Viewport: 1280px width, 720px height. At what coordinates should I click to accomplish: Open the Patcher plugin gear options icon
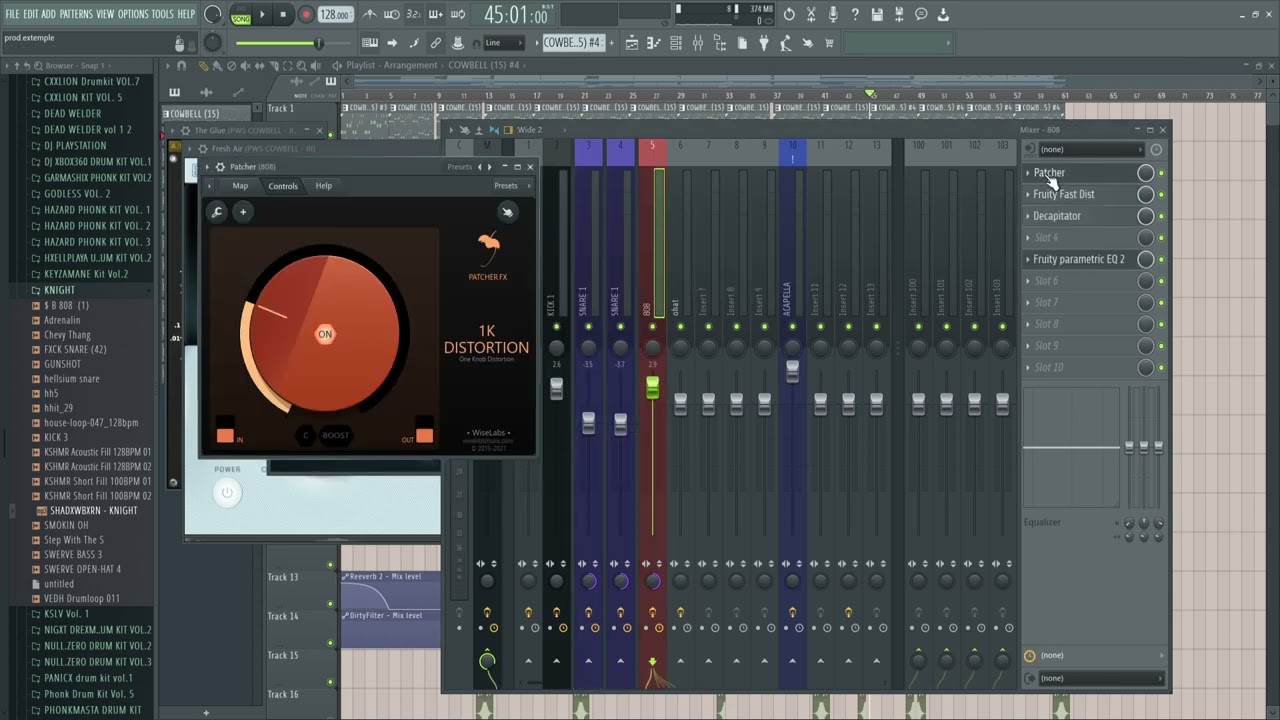tap(220, 167)
